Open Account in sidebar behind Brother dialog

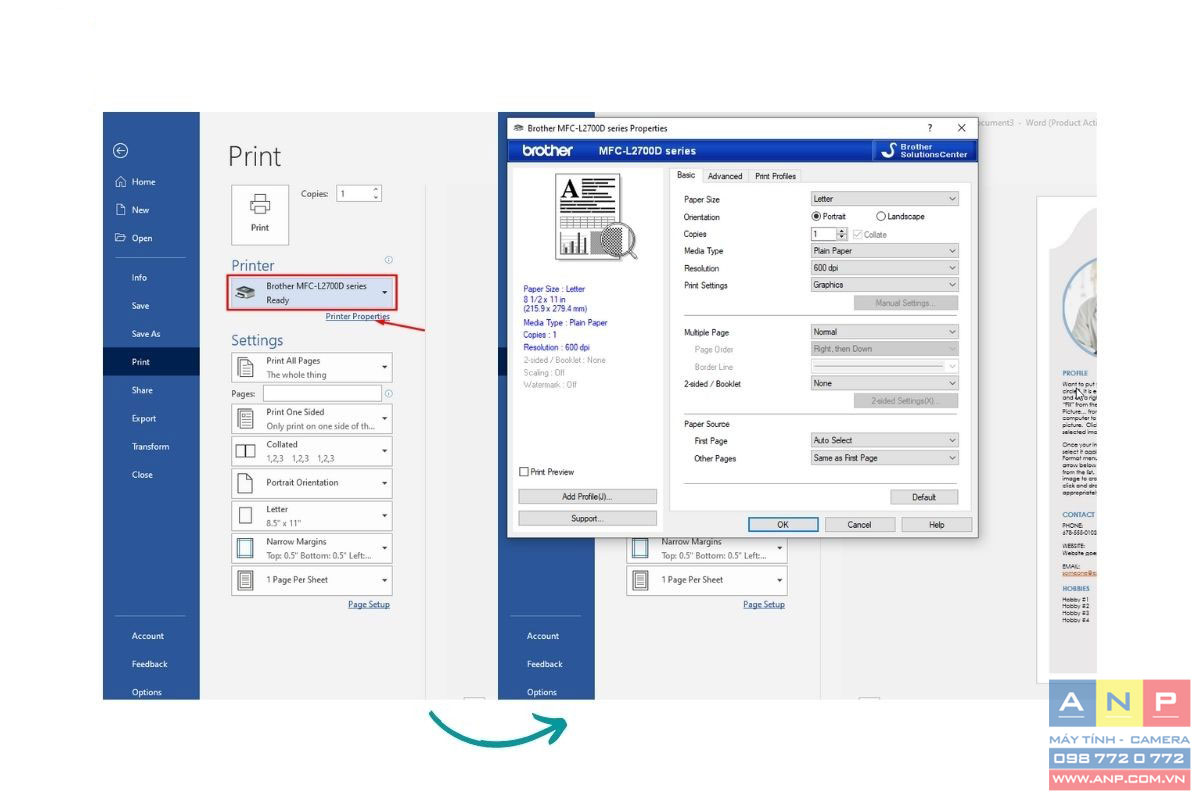[x=543, y=636]
